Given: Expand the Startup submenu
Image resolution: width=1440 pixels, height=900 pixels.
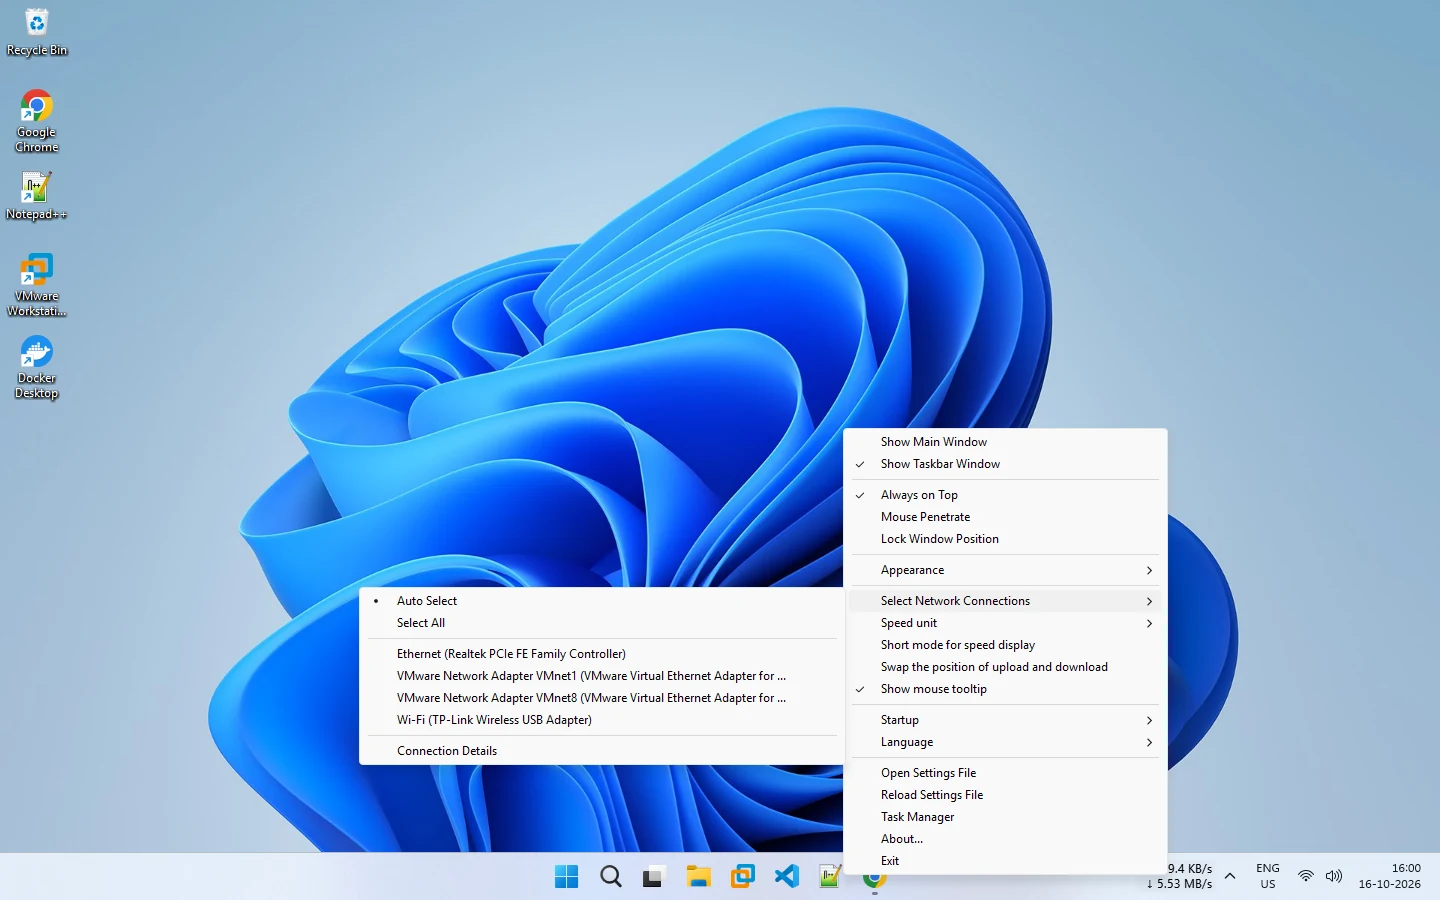Looking at the screenshot, I should 1005,720.
